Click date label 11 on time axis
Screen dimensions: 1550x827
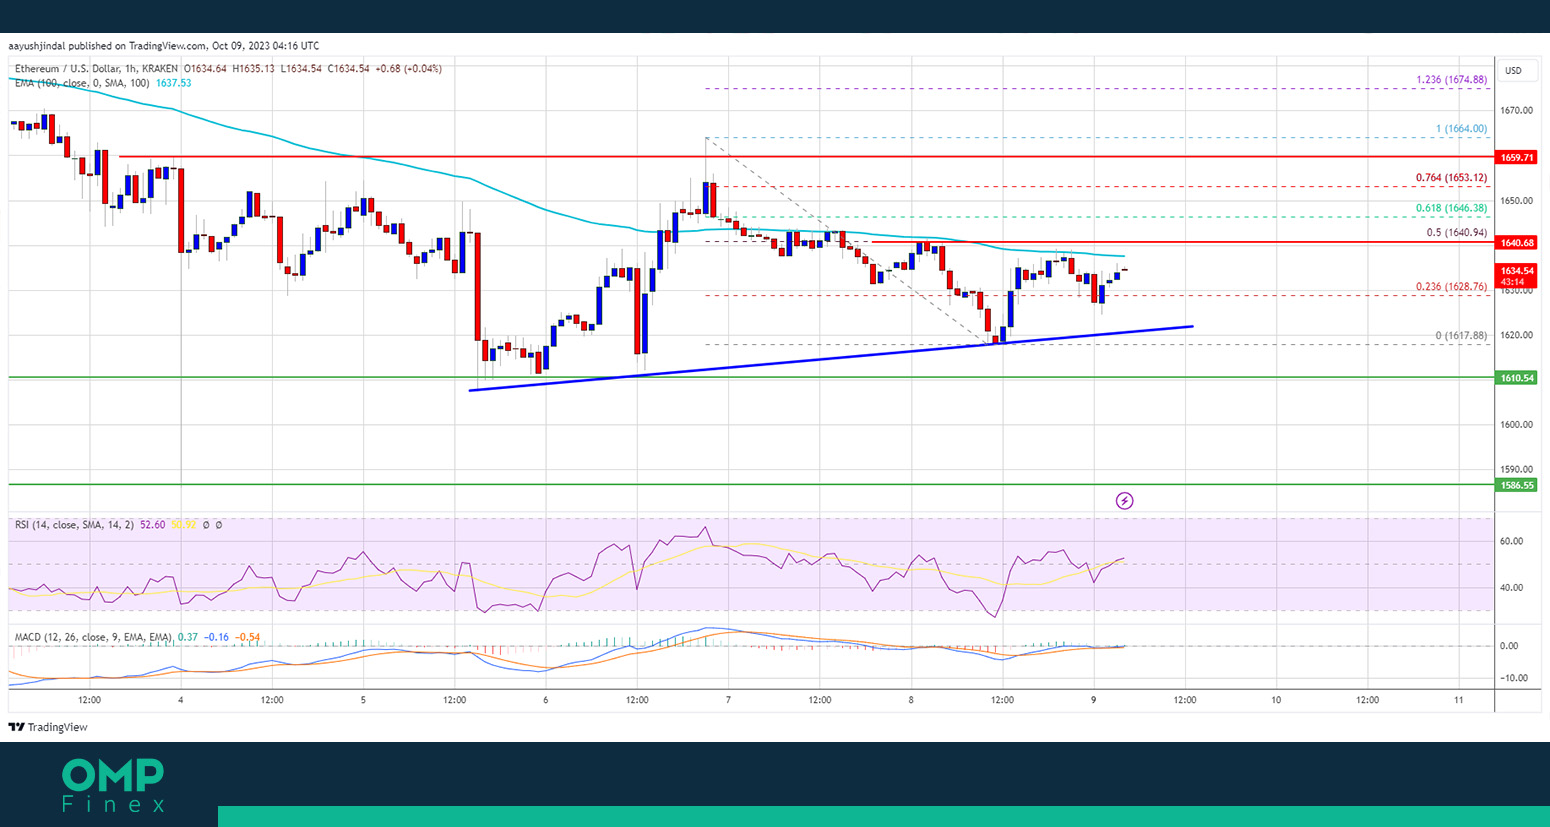[x=1459, y=700]
